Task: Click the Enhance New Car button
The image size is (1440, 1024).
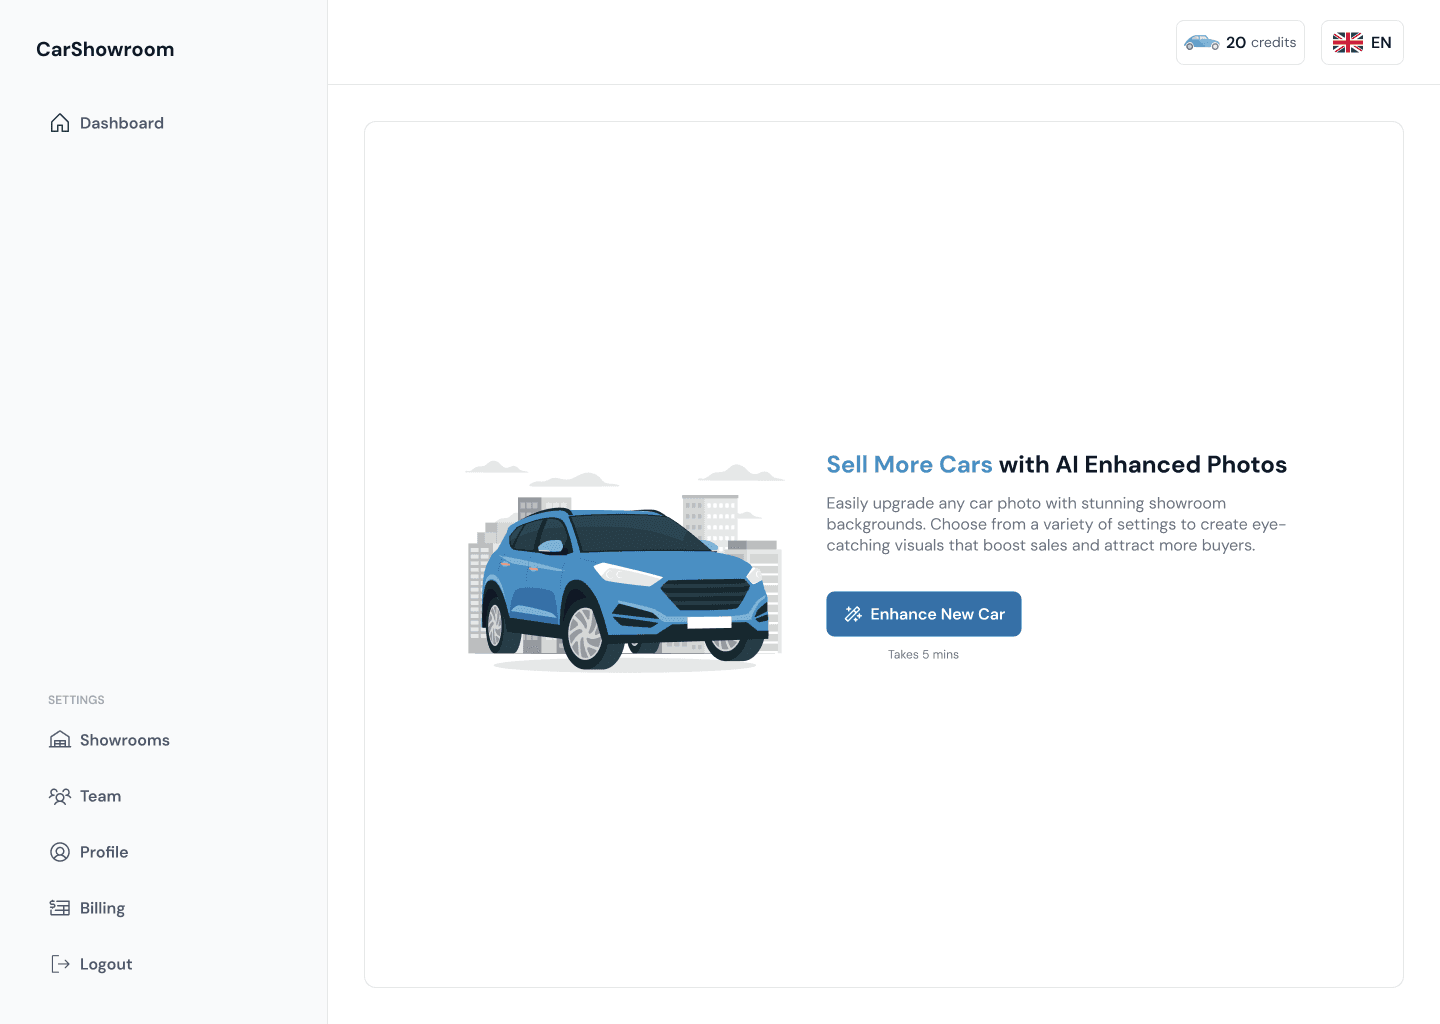Action: pos(924,614)
